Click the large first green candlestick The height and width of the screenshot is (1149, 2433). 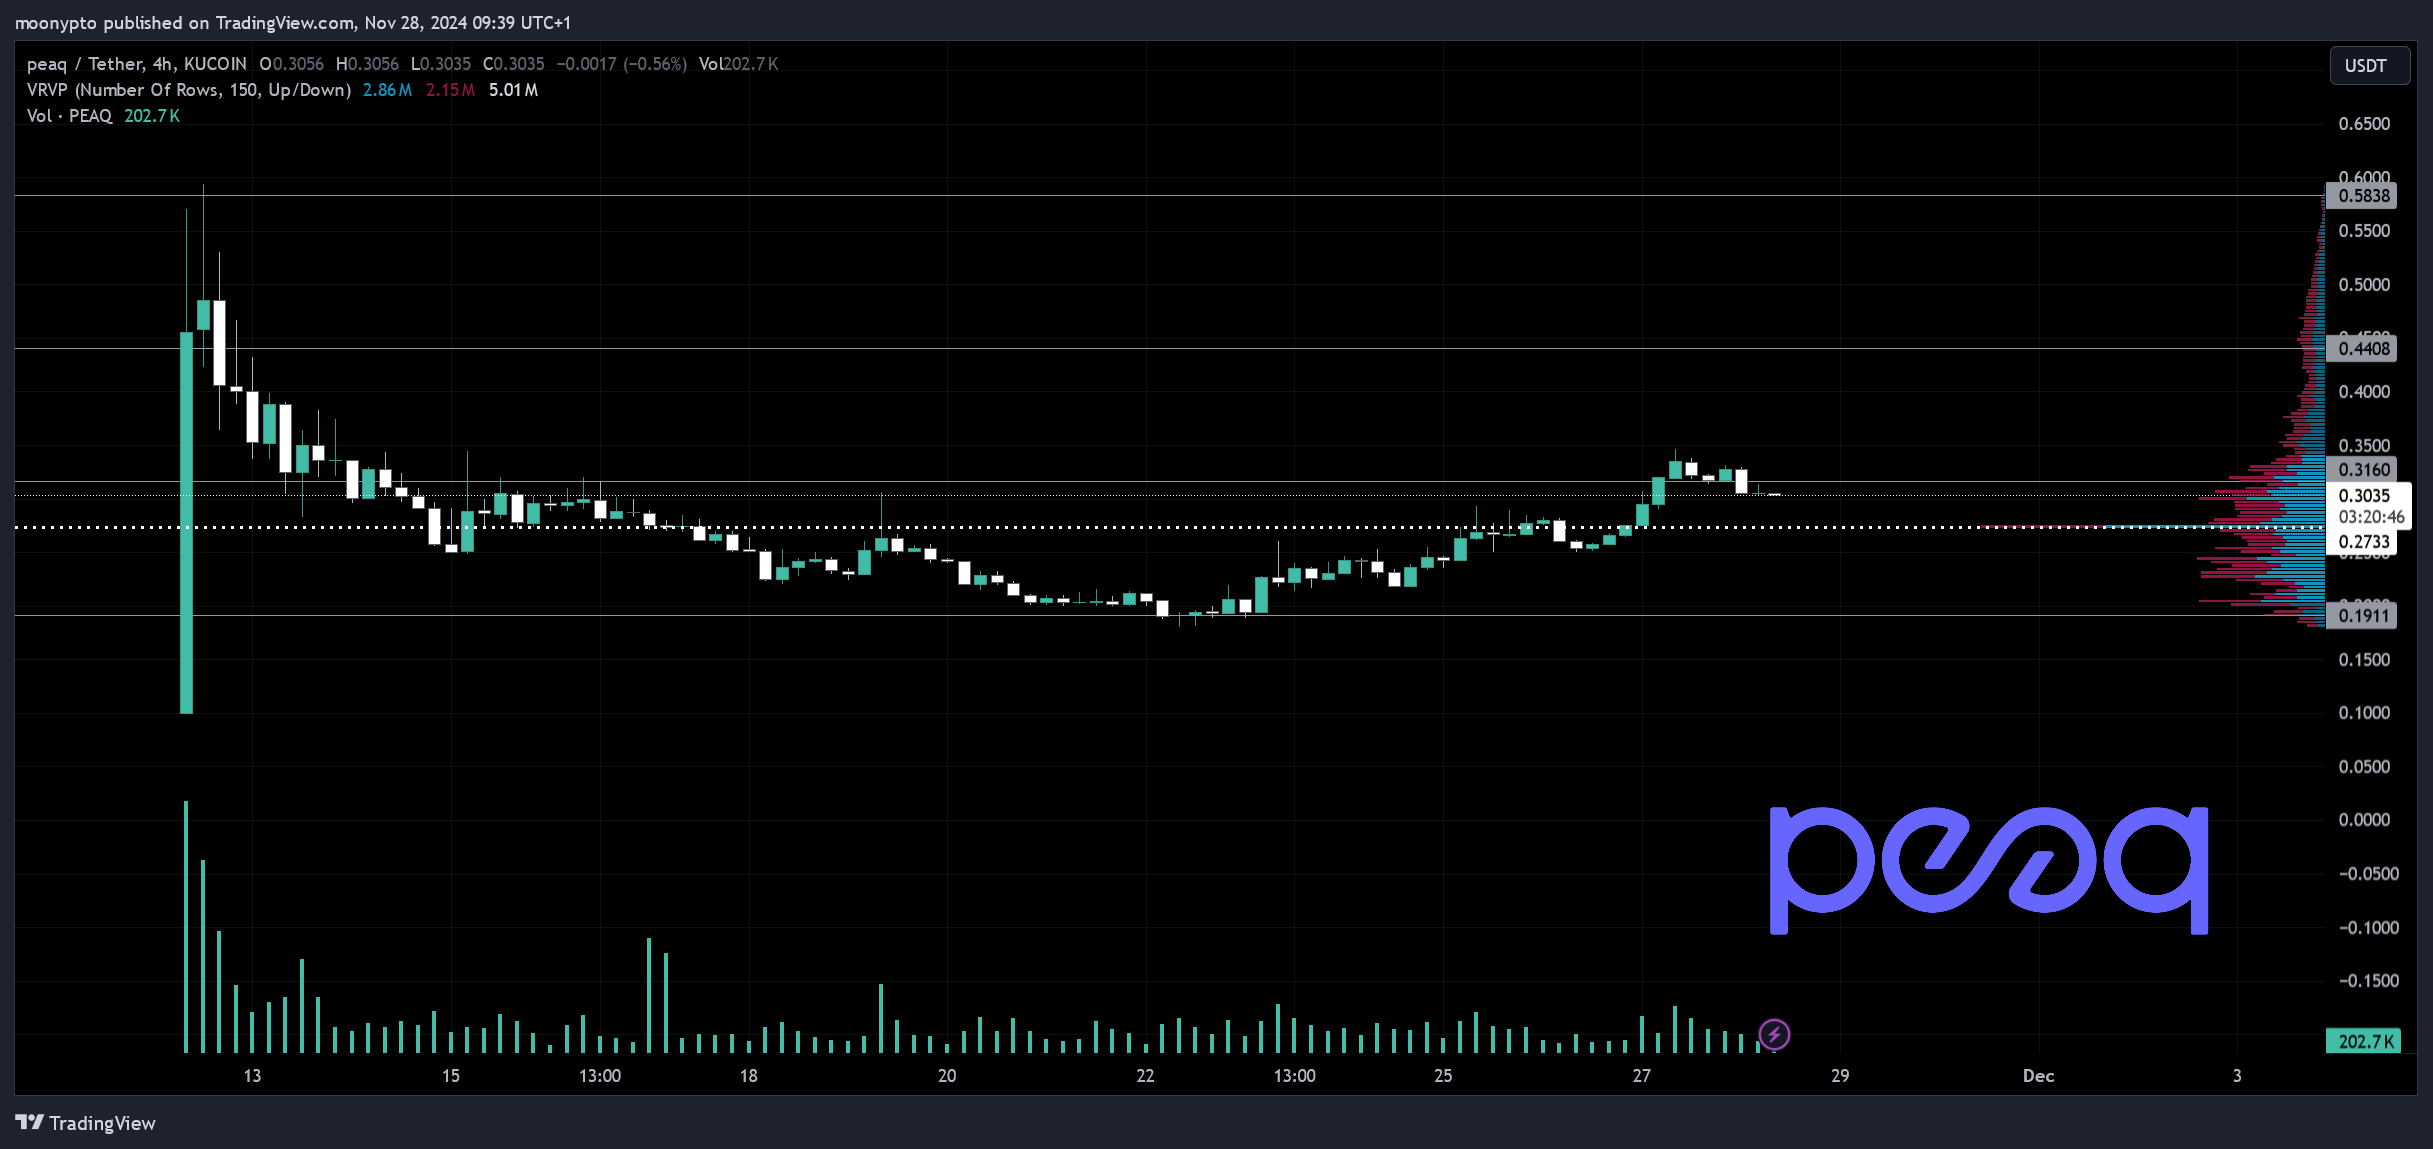187,523
